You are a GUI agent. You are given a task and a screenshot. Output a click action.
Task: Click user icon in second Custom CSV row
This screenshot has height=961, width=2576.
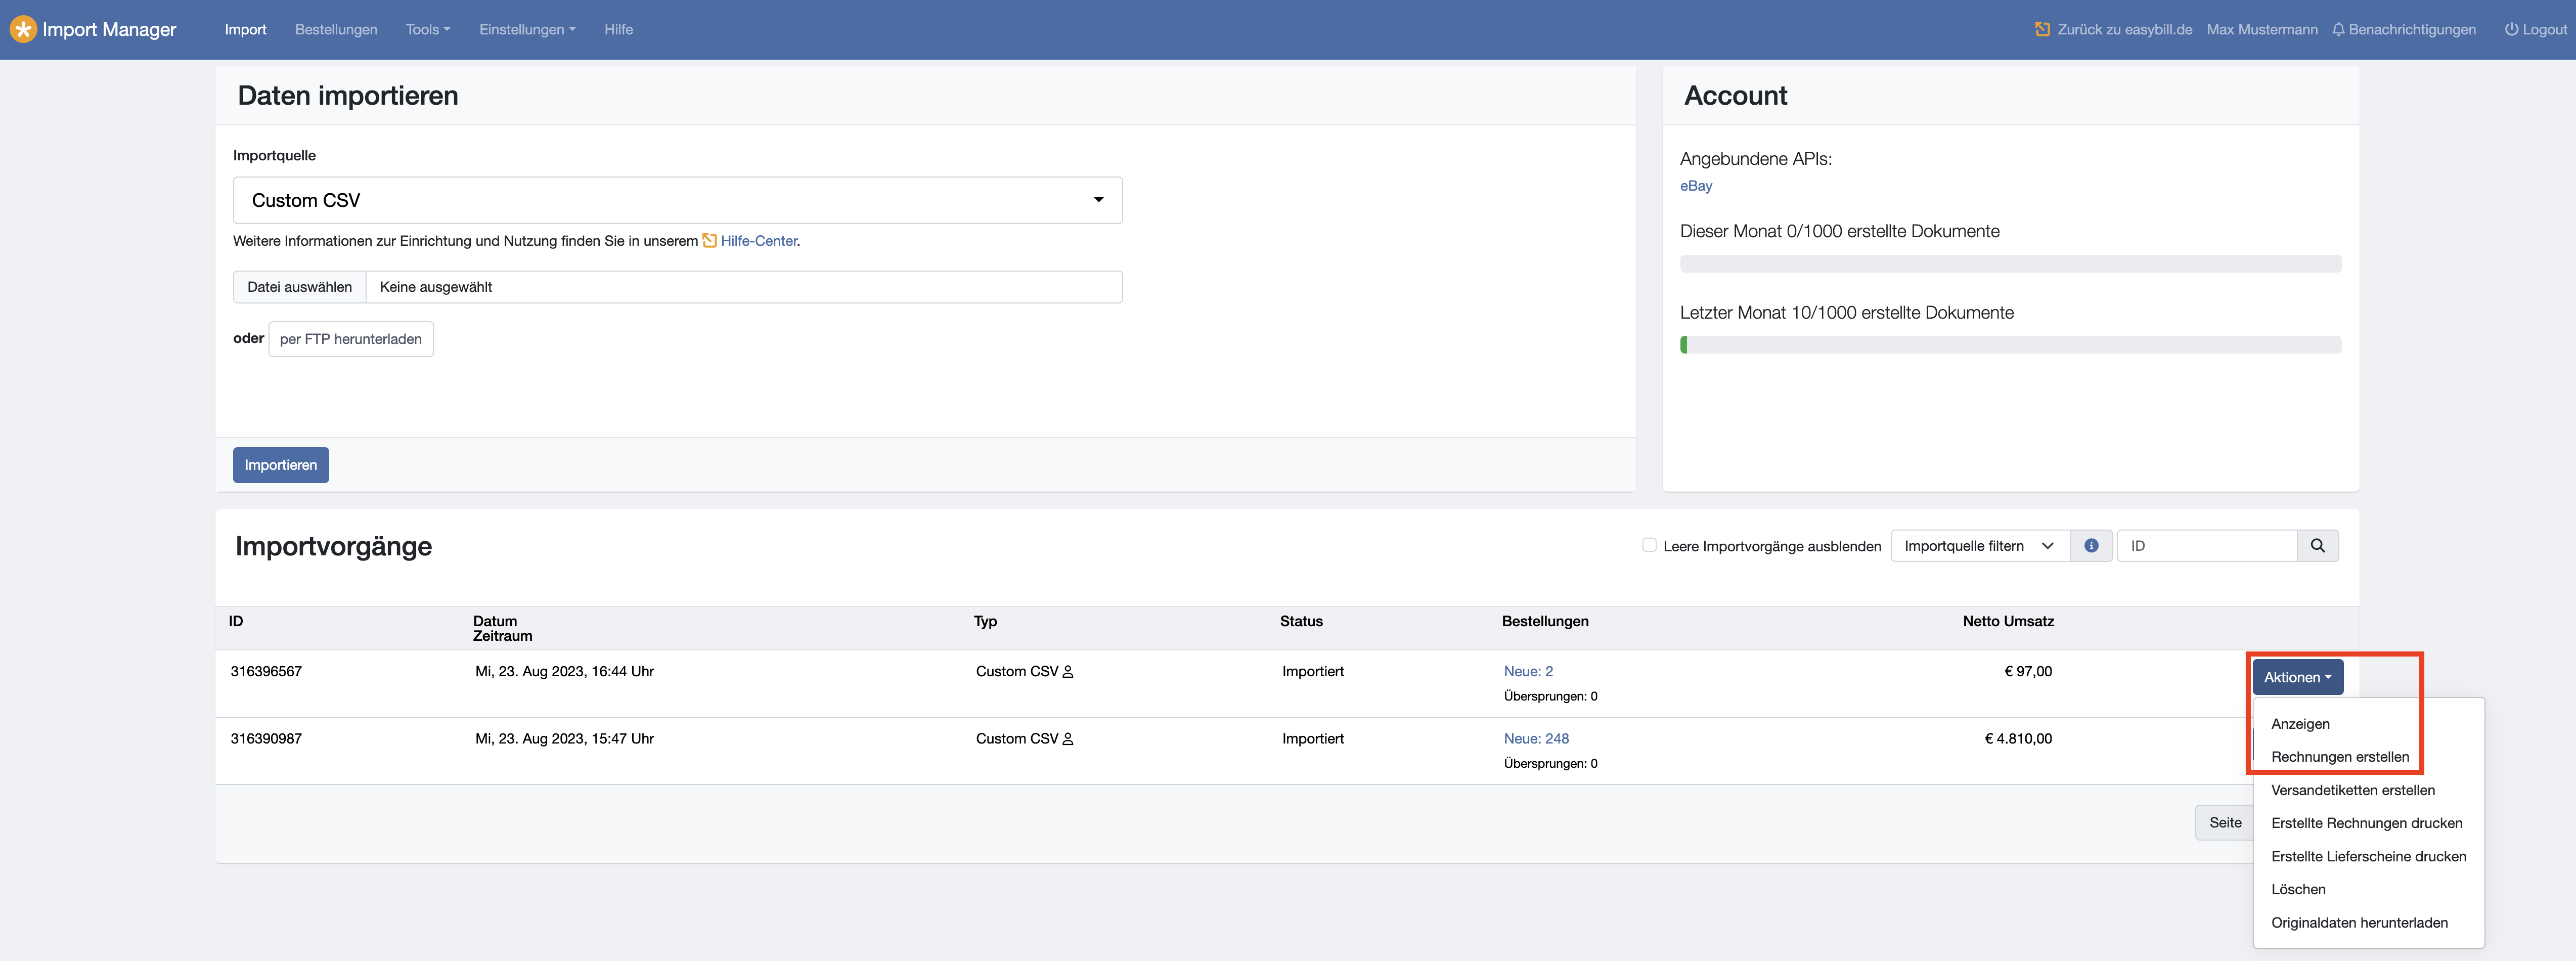[x=1068, y=739]
